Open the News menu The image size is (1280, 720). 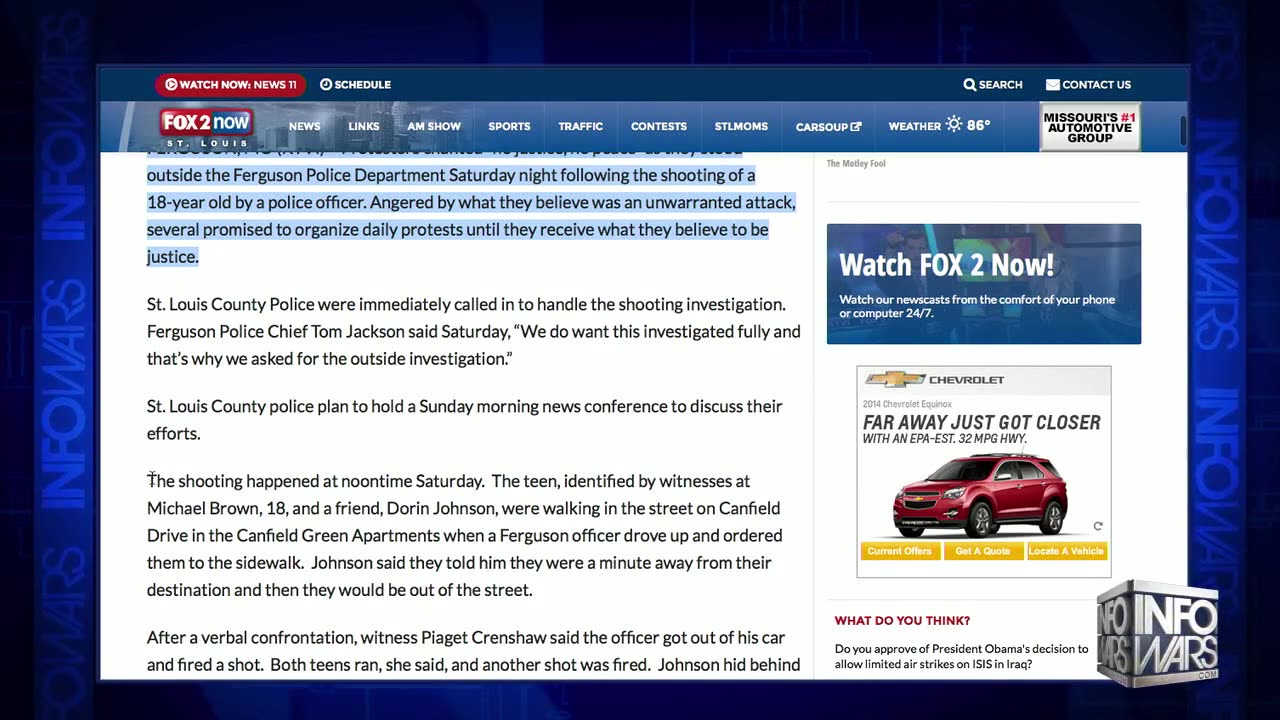[305, 127]
